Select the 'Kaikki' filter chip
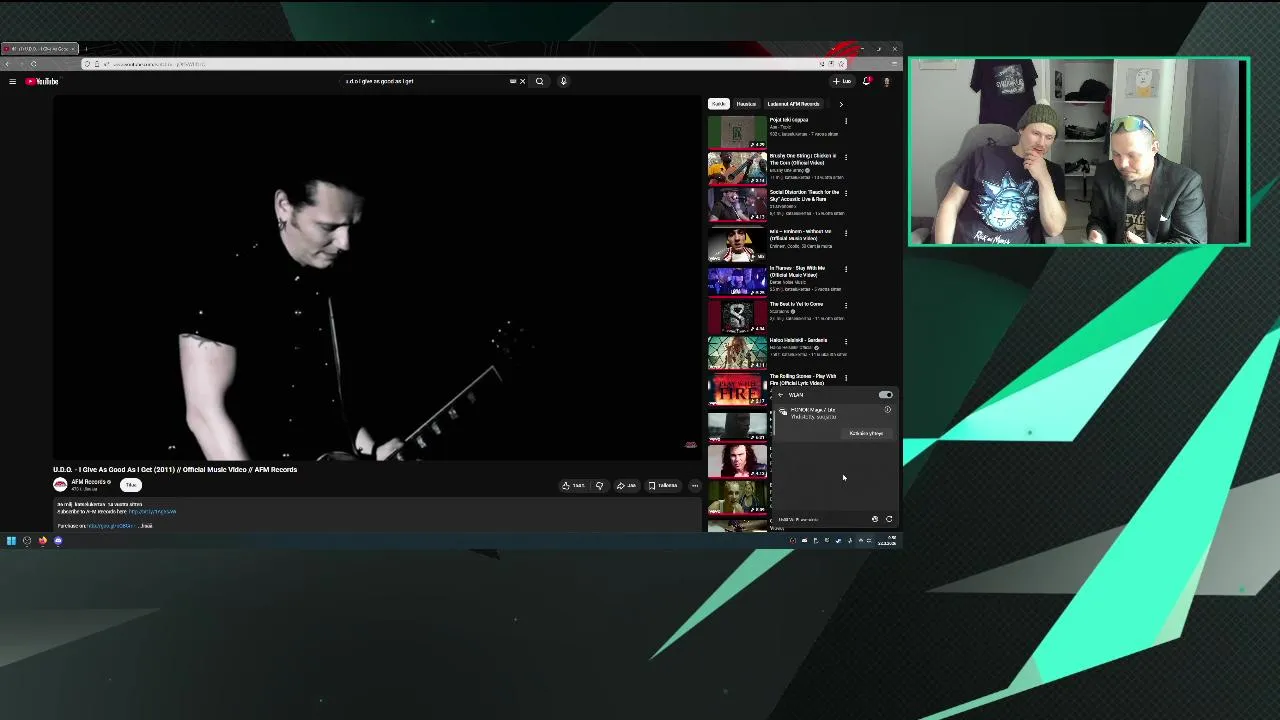This screenshot has width=1280, height=720. (718, 104)
